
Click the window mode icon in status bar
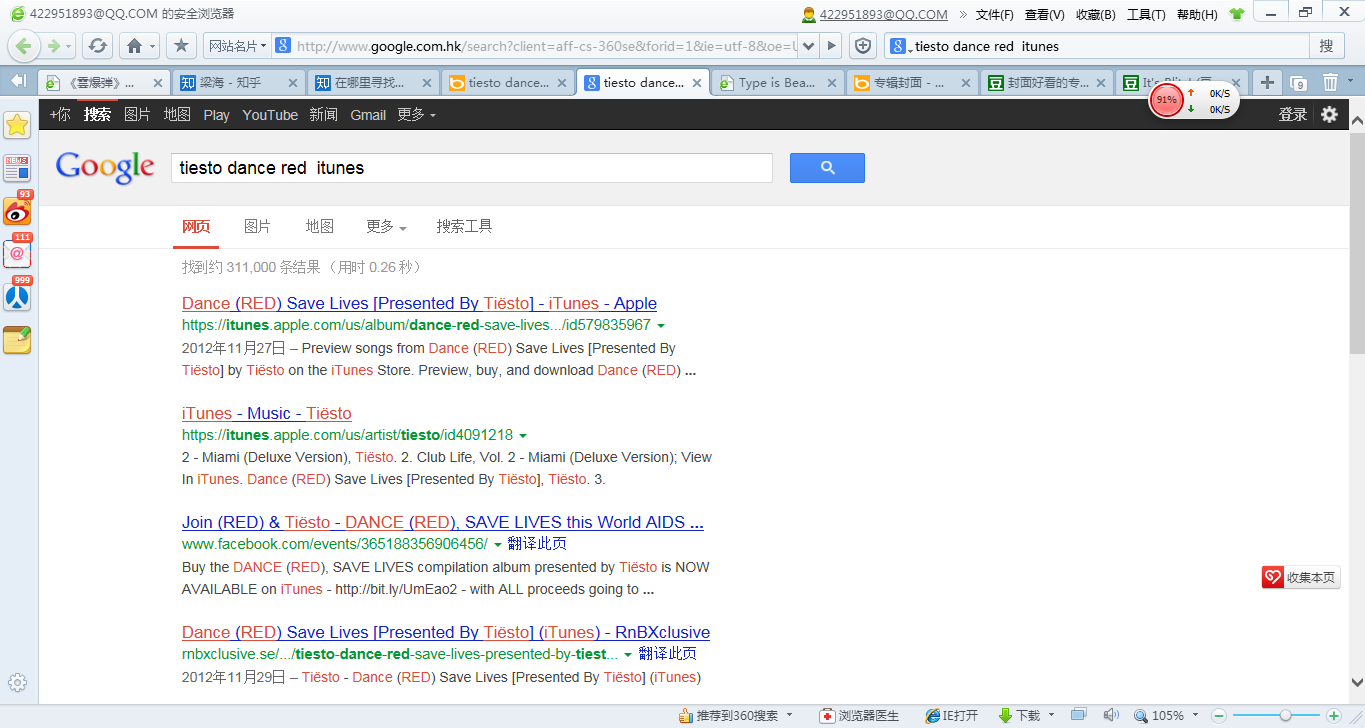pyautogui.click(x=1078, y=716)
